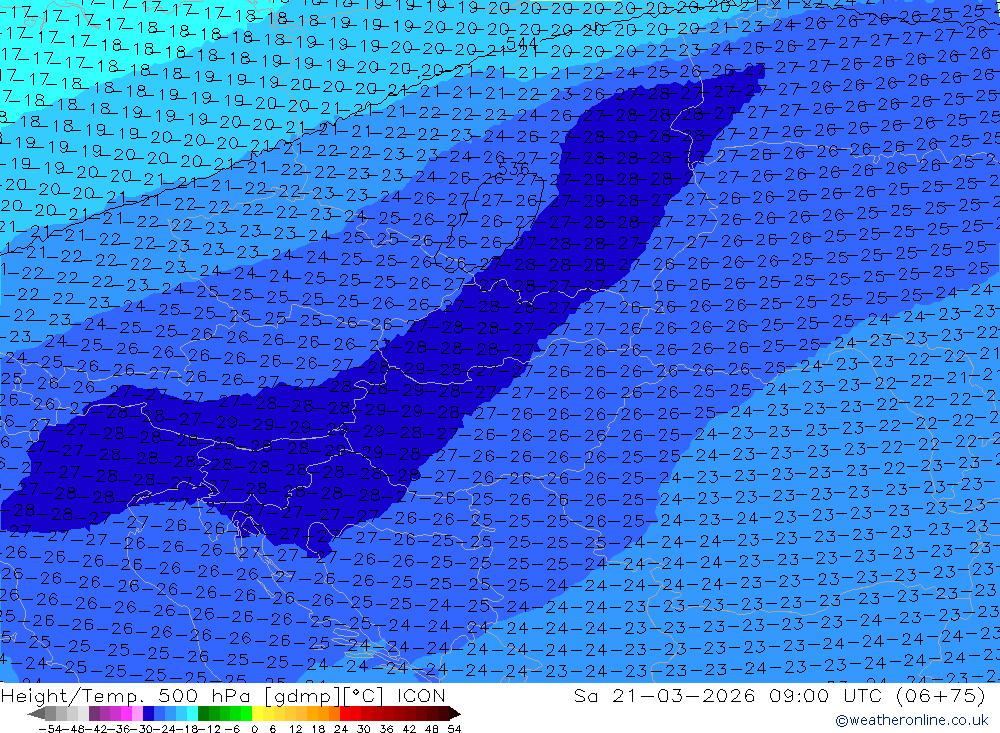Click the dark green -12 legend swatch
This screenshot has width=1000, height=733.
[x=203, y=714]
